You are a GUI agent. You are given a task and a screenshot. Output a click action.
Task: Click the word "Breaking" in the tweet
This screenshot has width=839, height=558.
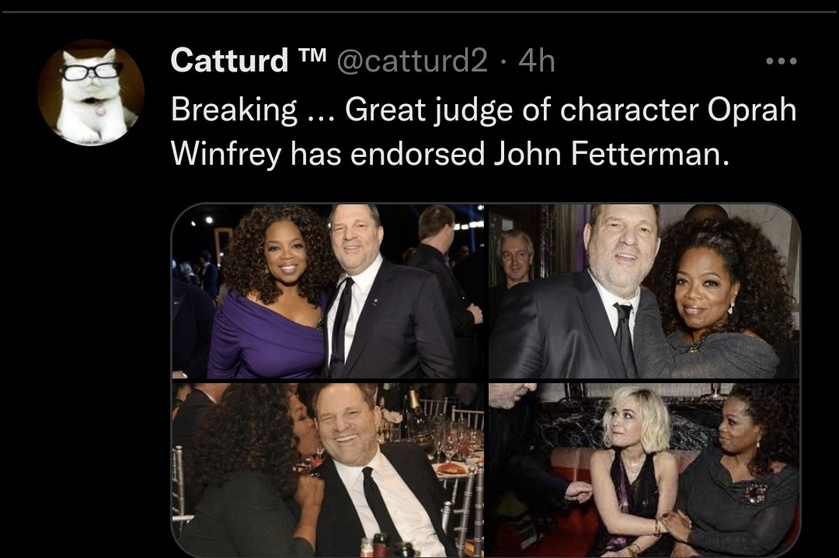[x=228, y=109]
